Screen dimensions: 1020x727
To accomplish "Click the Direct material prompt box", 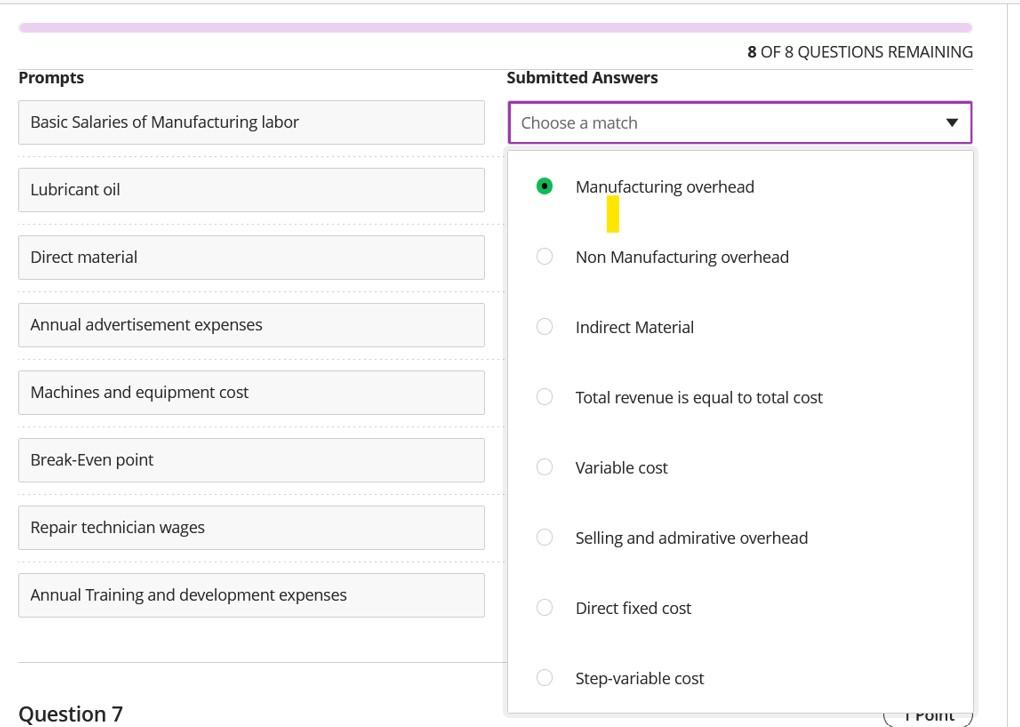I will click(x=251, y=257).
